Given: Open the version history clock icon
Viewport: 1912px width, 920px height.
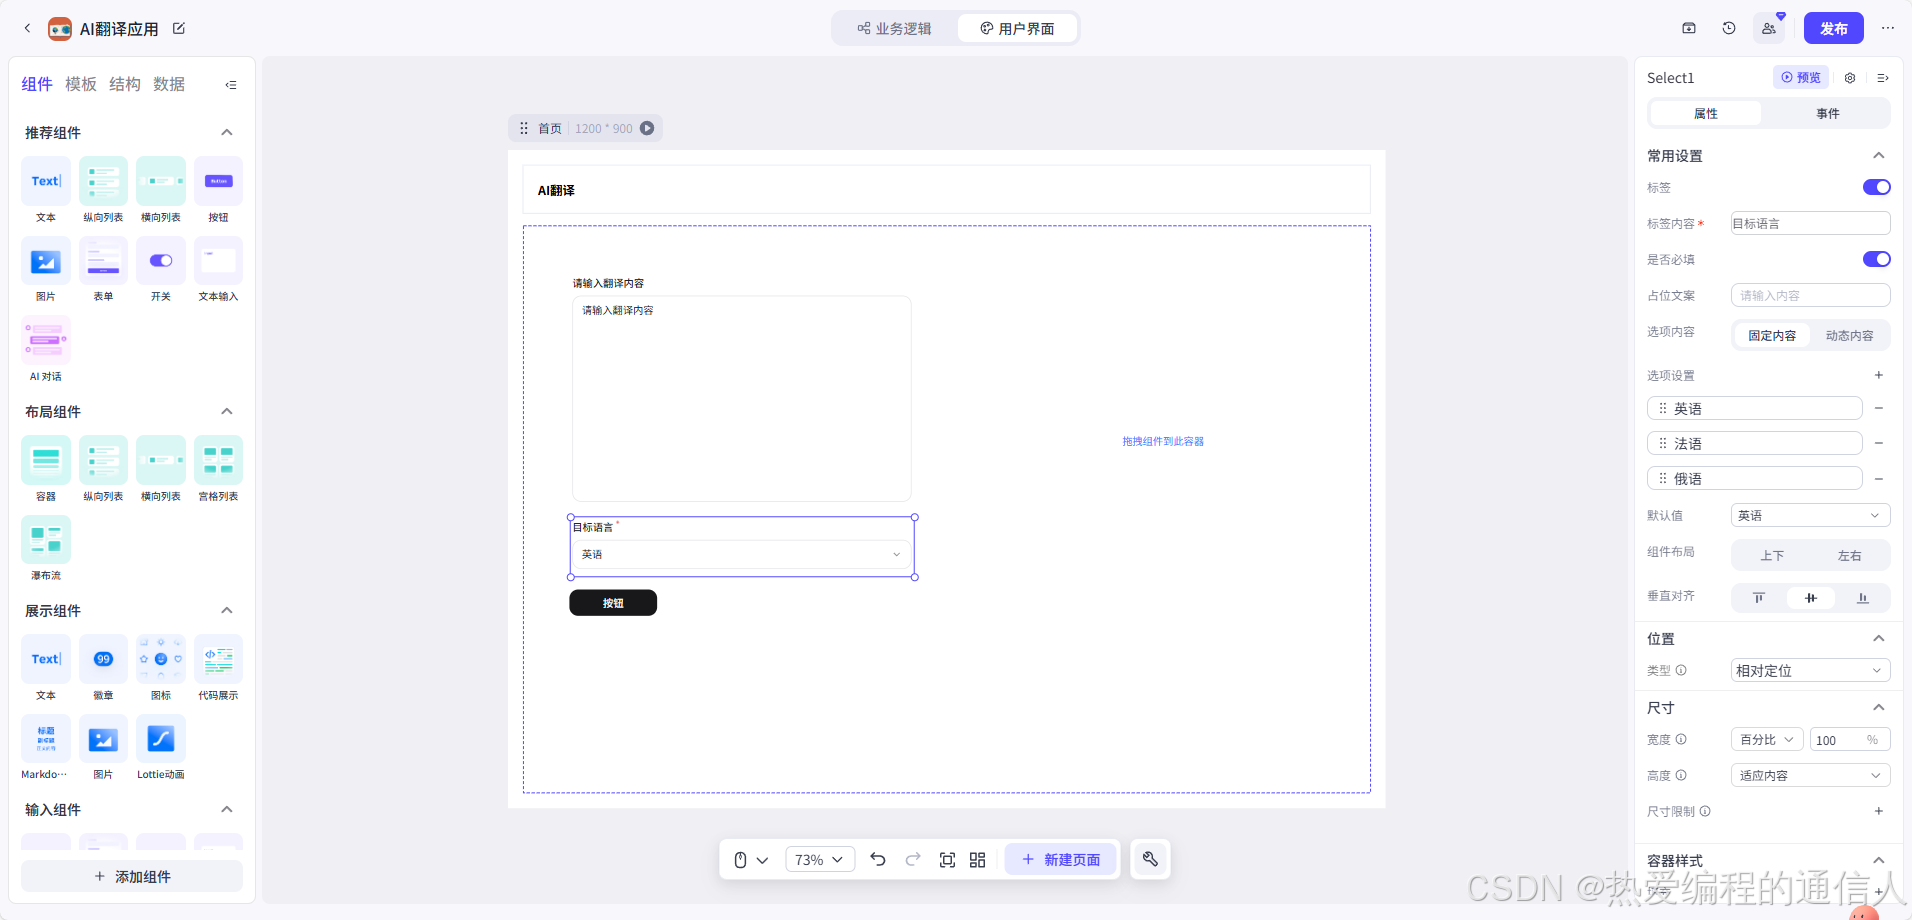Looking at the screenshot, I should (1729, 28).
